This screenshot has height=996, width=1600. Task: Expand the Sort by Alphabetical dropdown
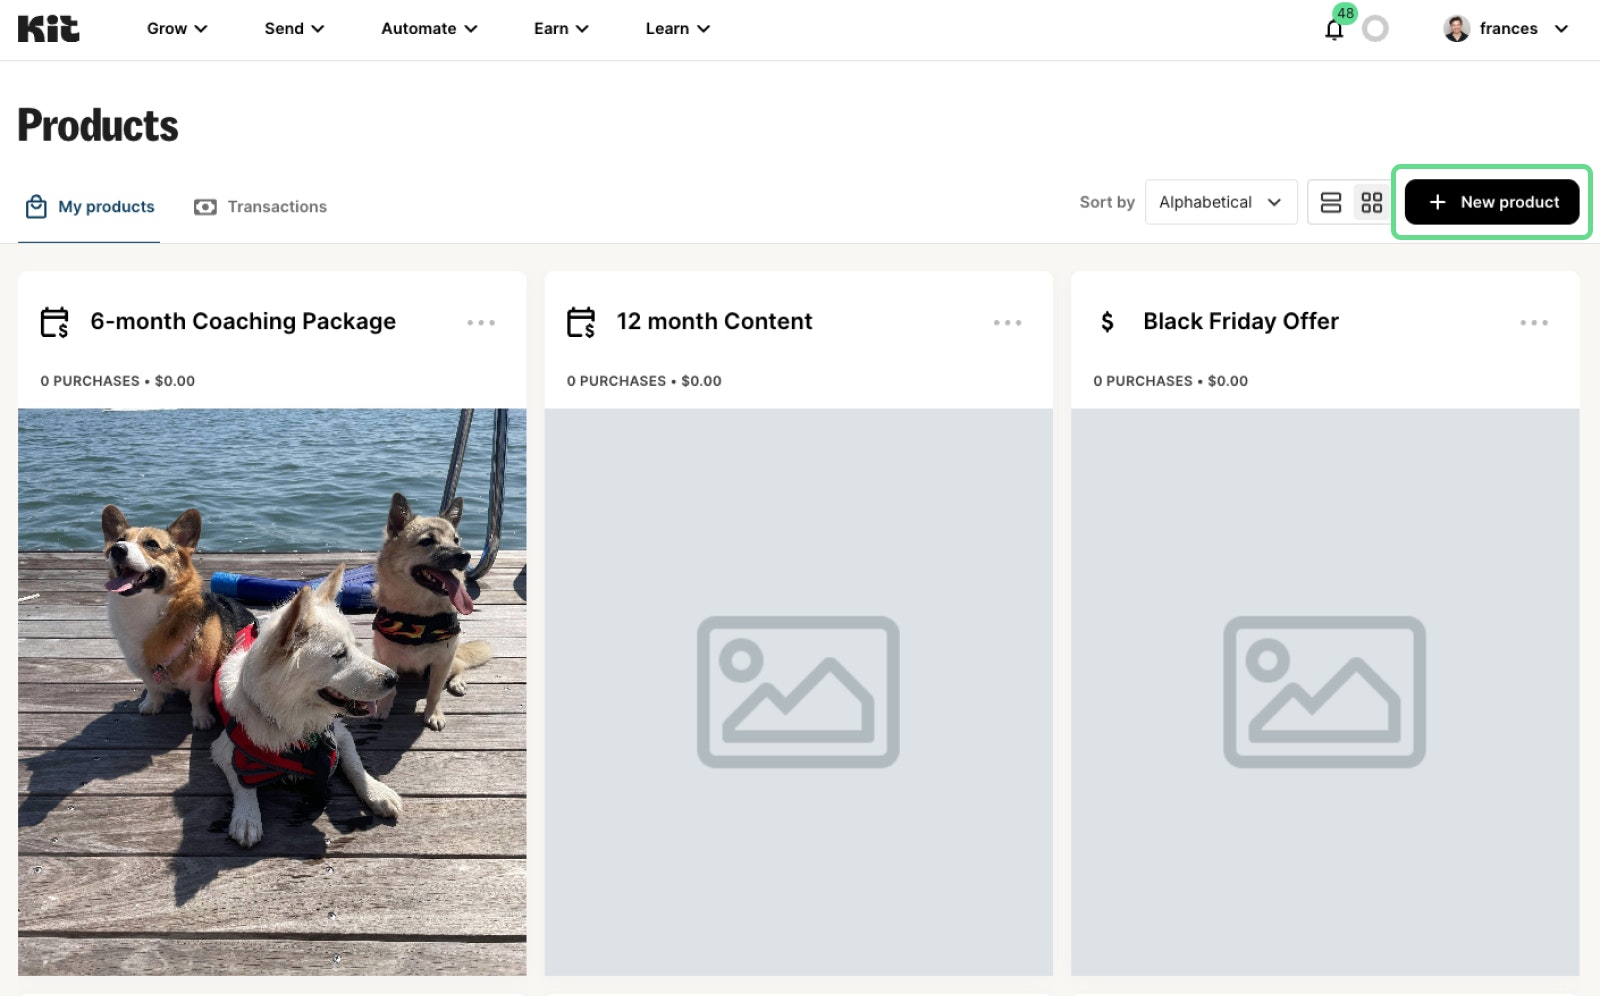[1220, 202]
